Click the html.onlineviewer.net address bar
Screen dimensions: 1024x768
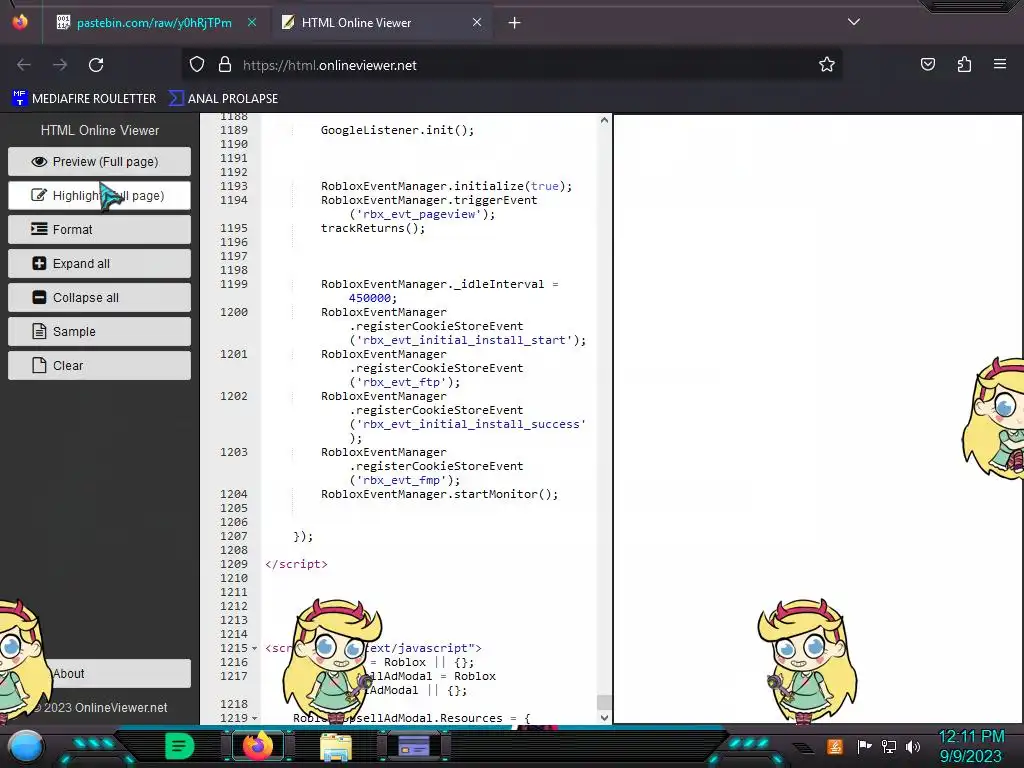click(x=511, y=65)
